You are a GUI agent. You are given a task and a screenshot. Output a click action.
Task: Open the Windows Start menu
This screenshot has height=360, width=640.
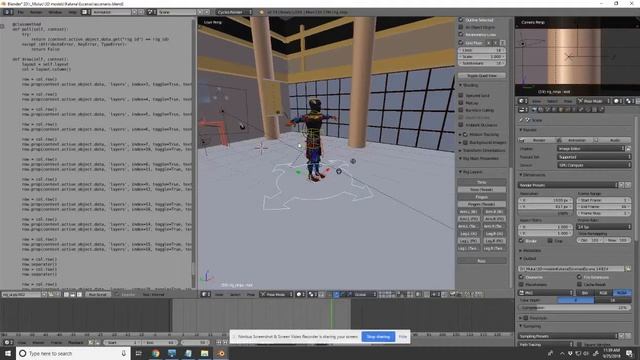(x=8, y=353)
